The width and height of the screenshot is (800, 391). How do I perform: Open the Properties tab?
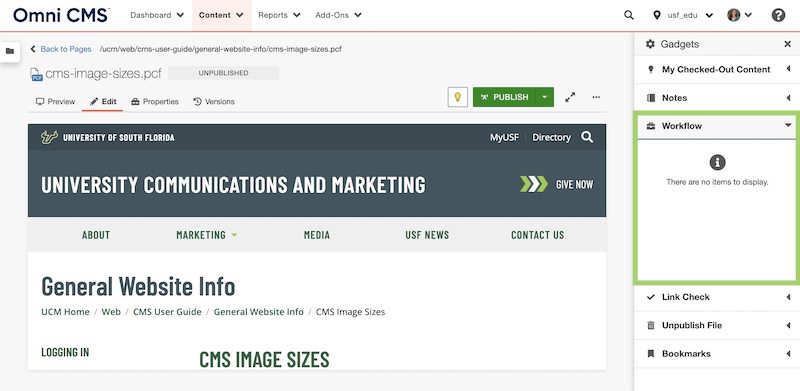155,102
